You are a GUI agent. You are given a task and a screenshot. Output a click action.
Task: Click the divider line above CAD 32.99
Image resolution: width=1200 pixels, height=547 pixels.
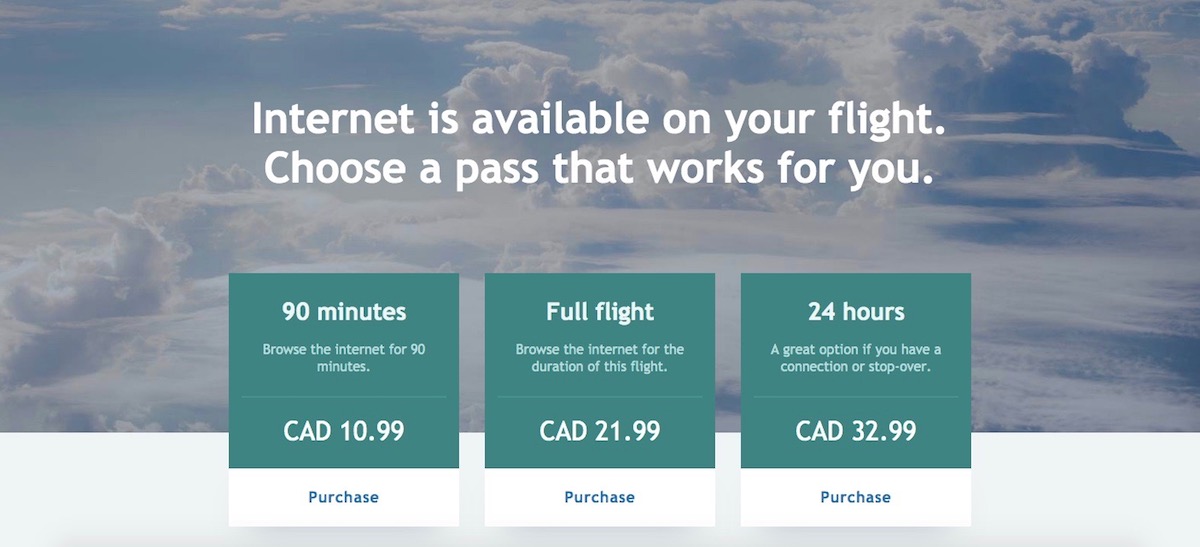(x=856, y=397)
